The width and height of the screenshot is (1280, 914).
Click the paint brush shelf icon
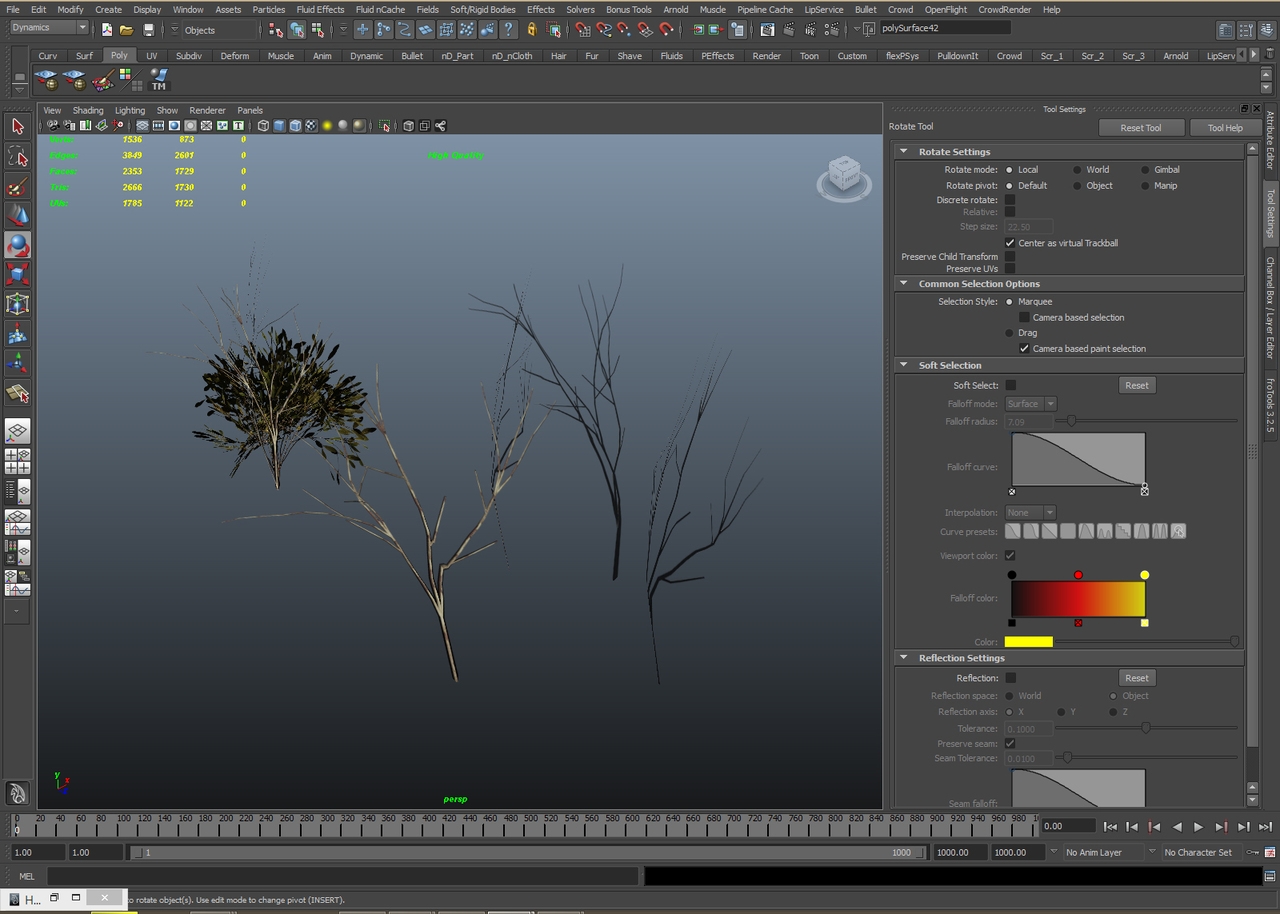(x=102, y=79)
